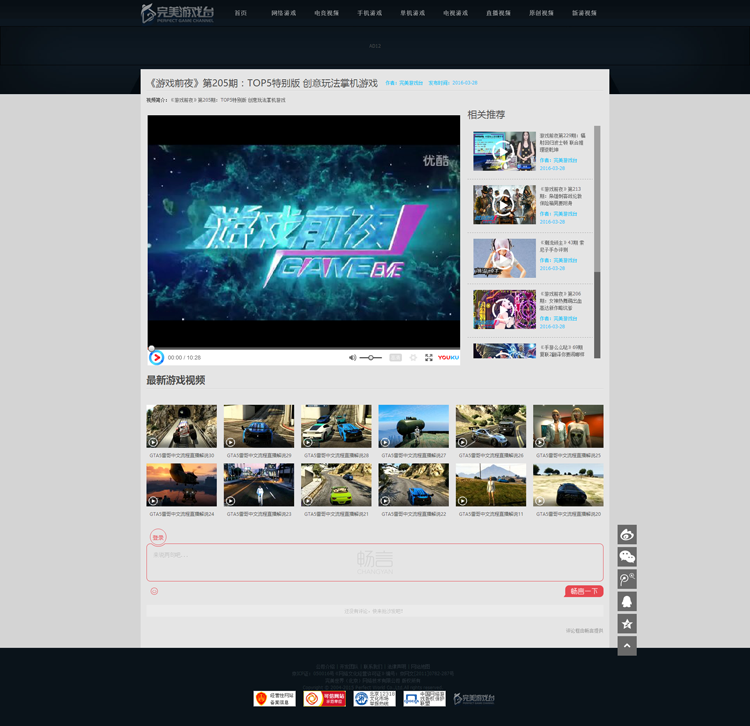Click the 经营性网站备案信息 footer badge
The height and width of the screenshot is (726, 750).
tap(275, 699)
